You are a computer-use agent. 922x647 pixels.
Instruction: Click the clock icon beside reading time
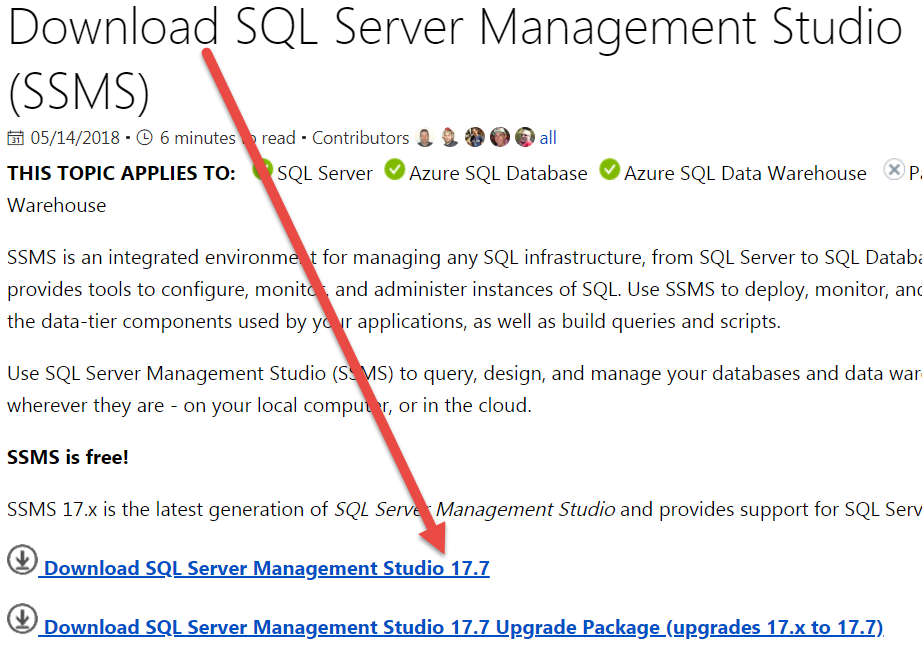point(144,138)
